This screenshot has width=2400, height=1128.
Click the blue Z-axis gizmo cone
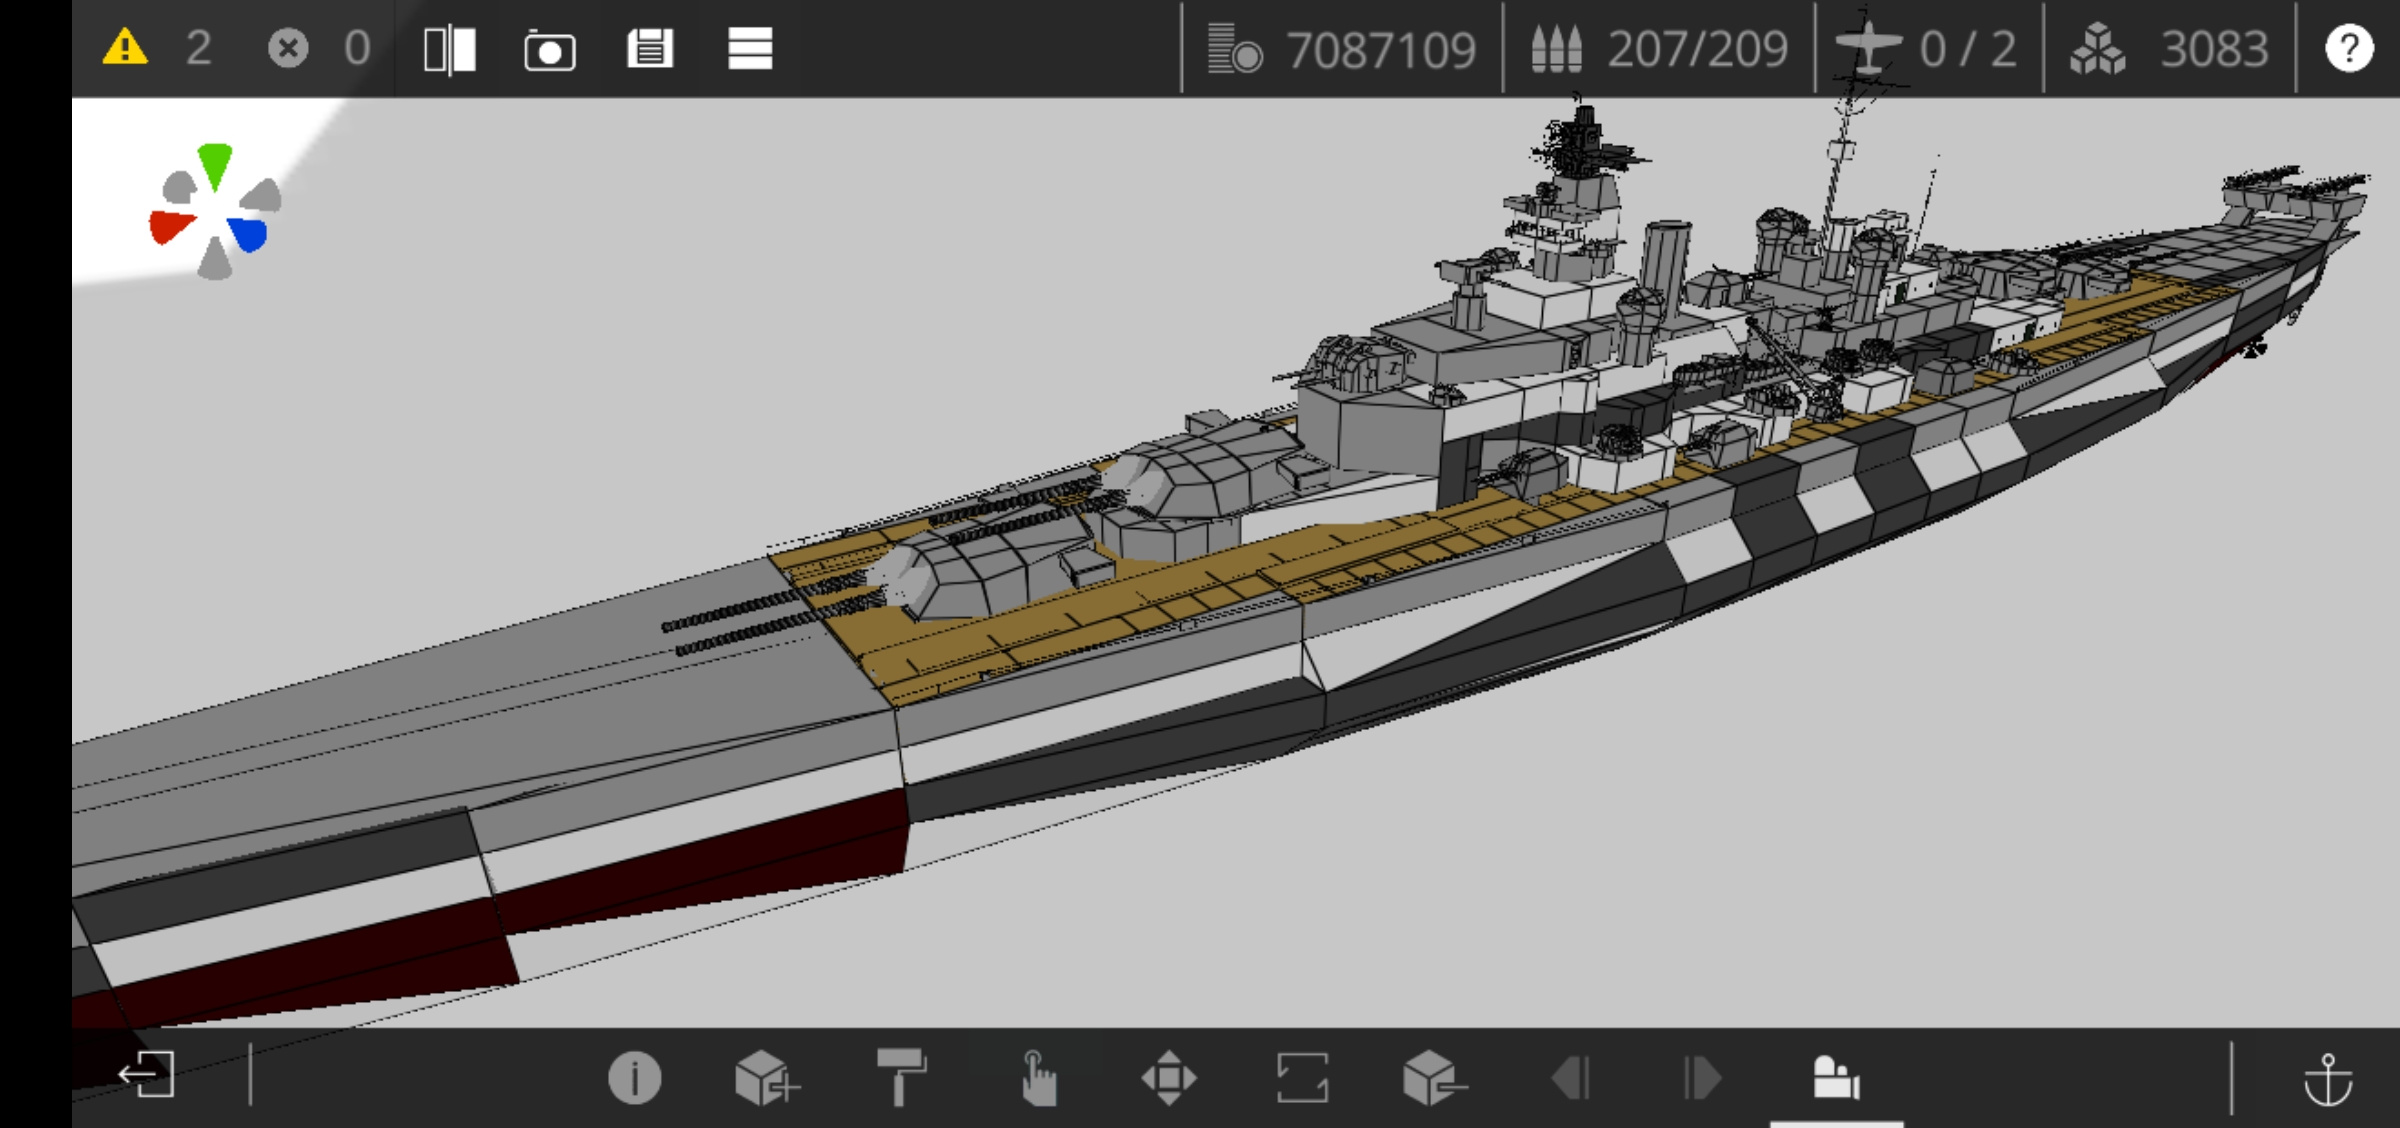click(249, 234)
